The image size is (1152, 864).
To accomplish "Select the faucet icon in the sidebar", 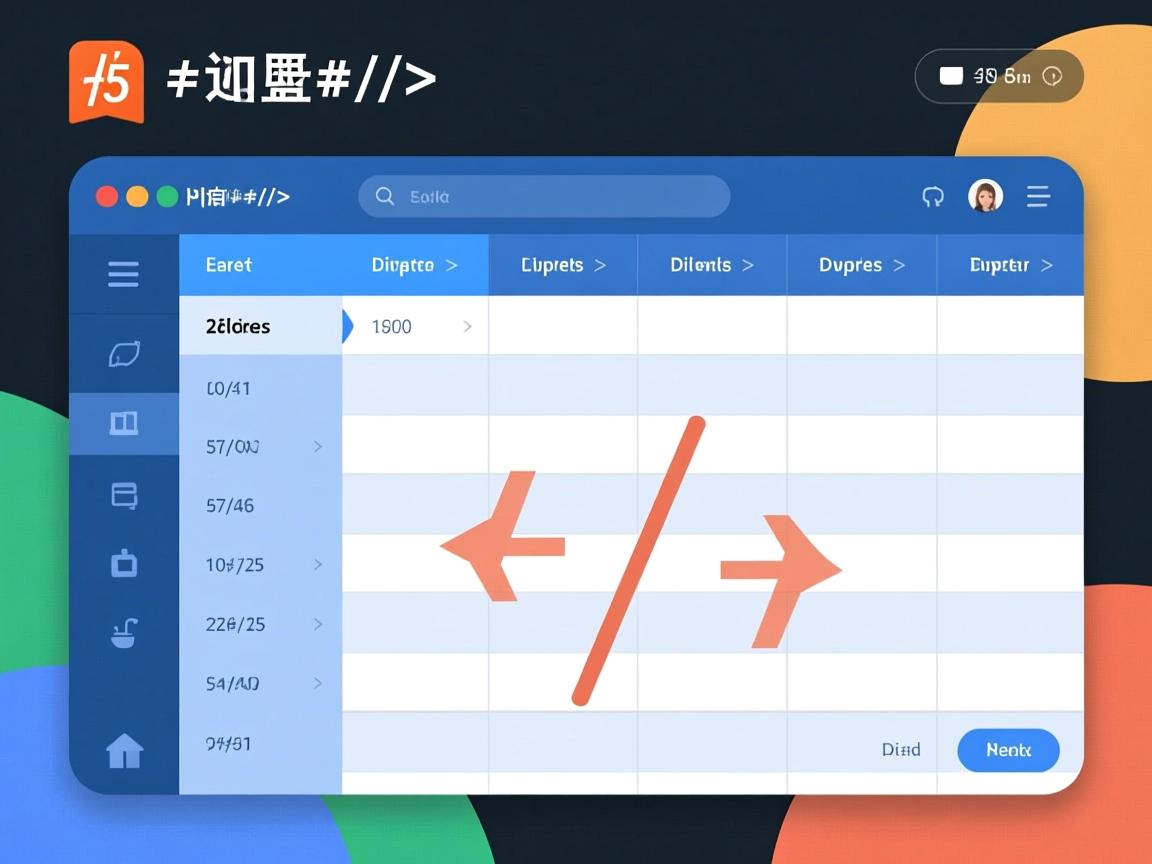I will [123, 631].
